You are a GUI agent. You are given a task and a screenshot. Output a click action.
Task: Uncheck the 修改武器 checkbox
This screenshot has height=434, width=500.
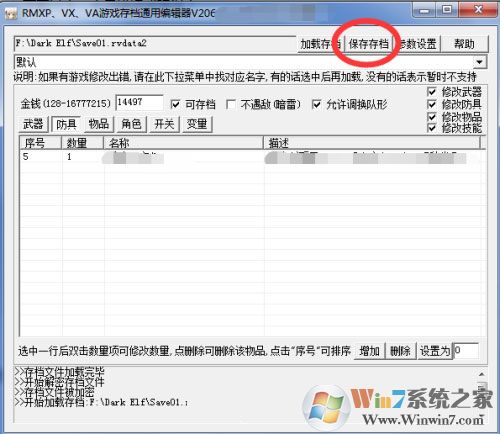click(x=432, y=92)
